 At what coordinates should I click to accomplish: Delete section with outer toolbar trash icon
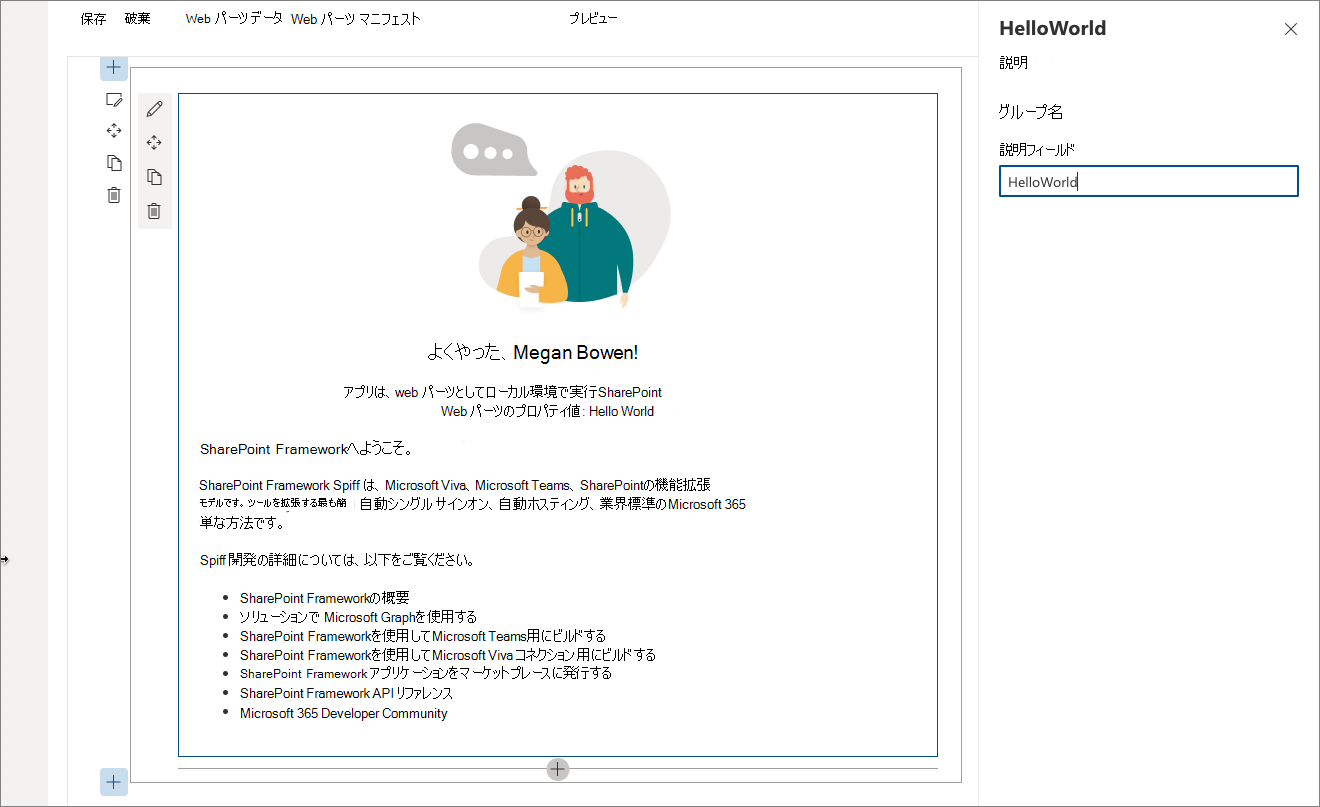tap(114, 194)
